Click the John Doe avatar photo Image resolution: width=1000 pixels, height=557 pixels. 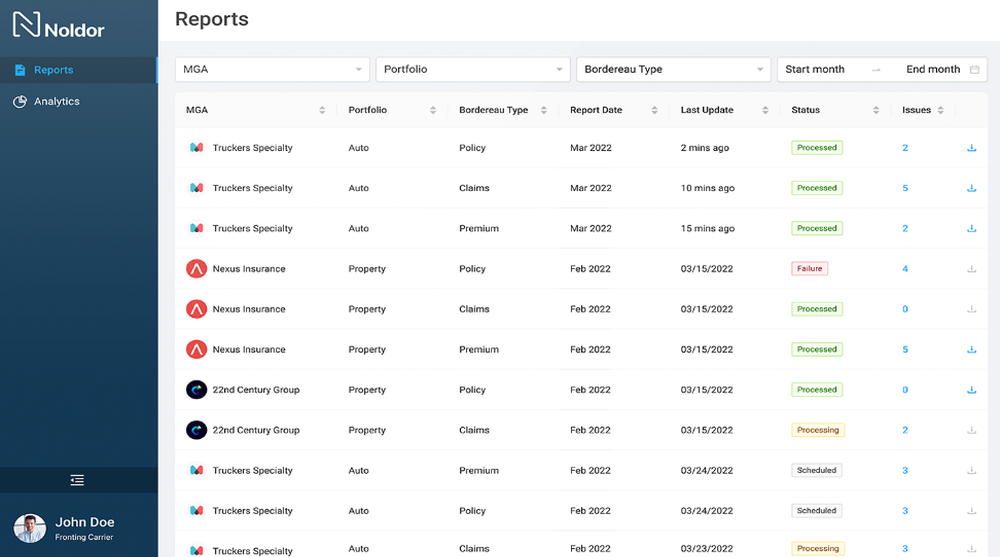[29, 528]
